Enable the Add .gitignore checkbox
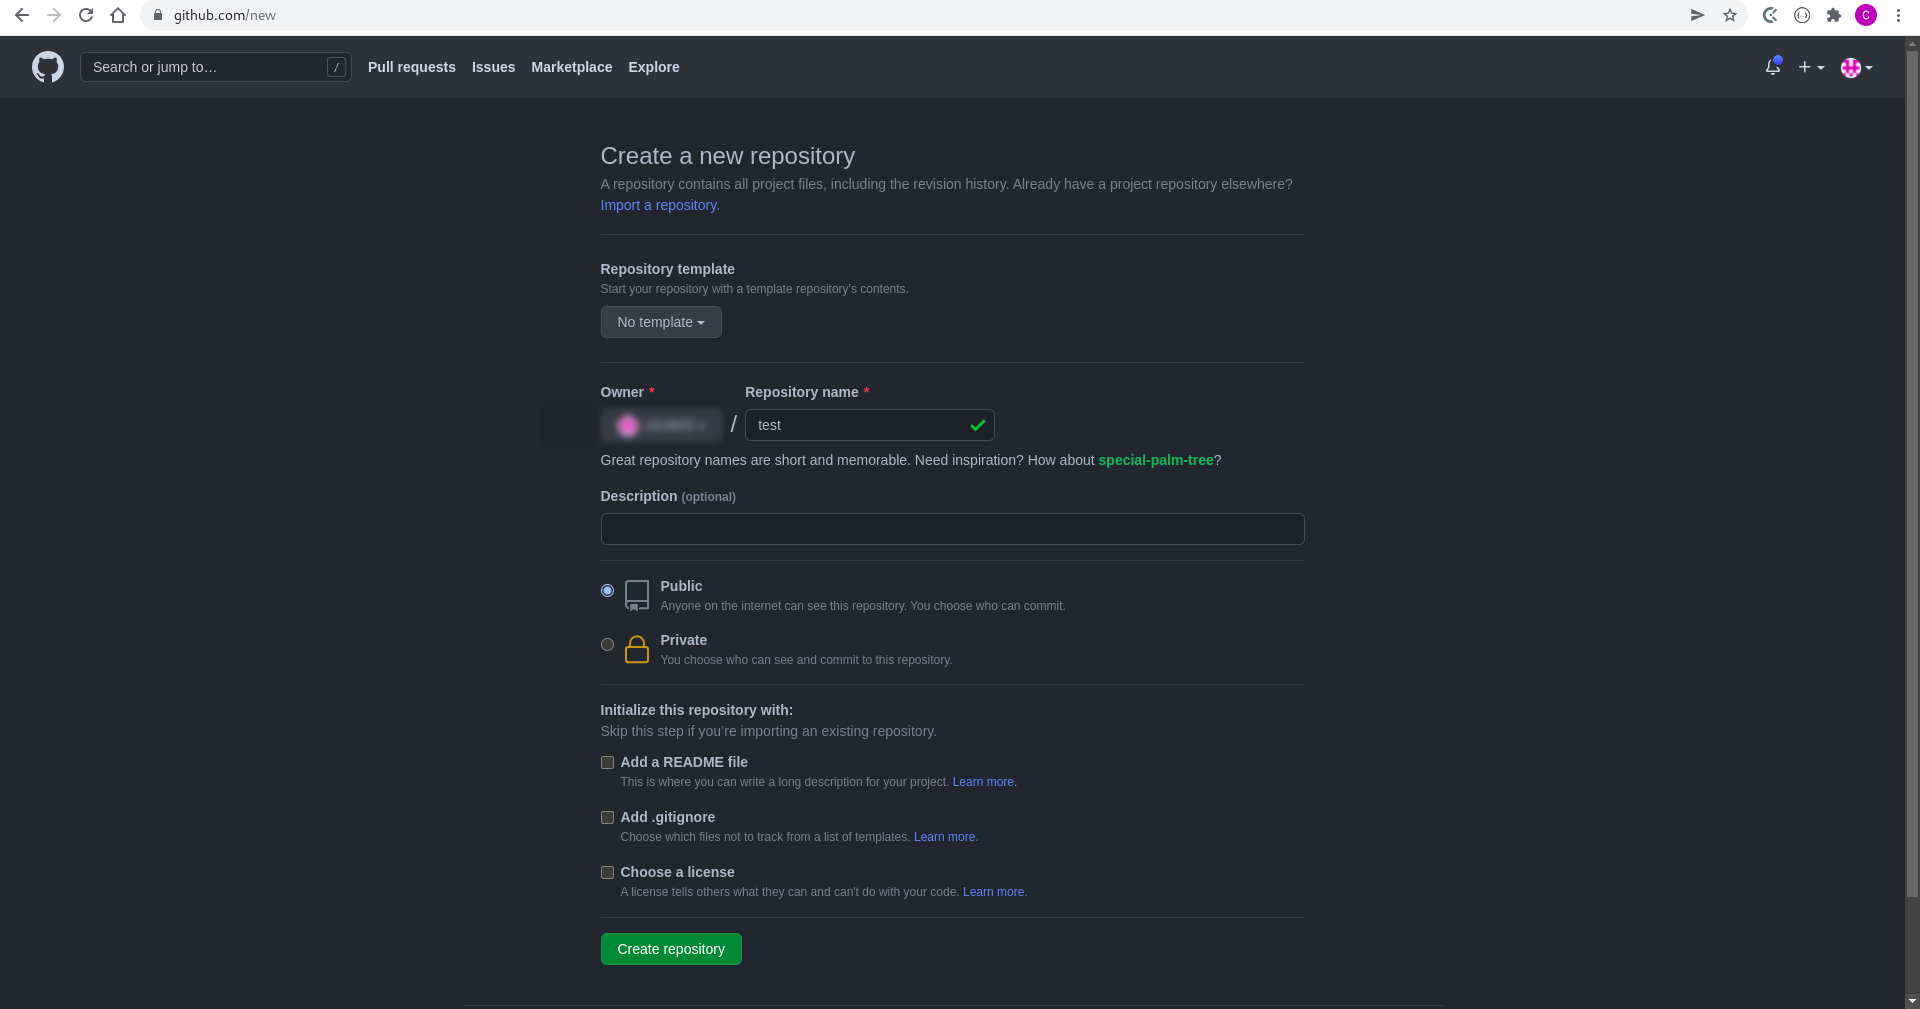 point(607,818)
